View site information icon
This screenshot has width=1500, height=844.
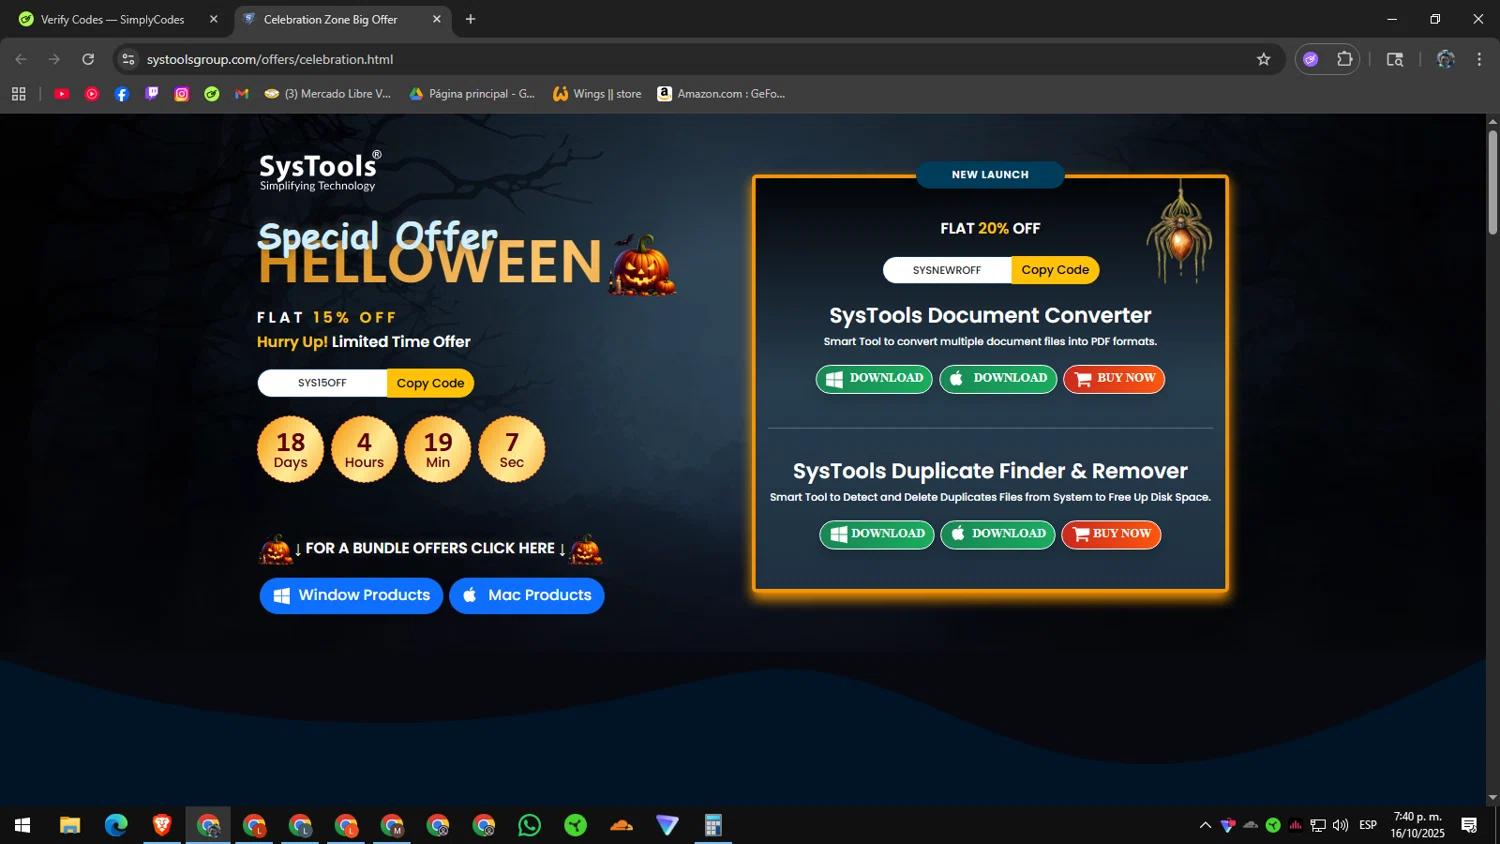[128, 59]
